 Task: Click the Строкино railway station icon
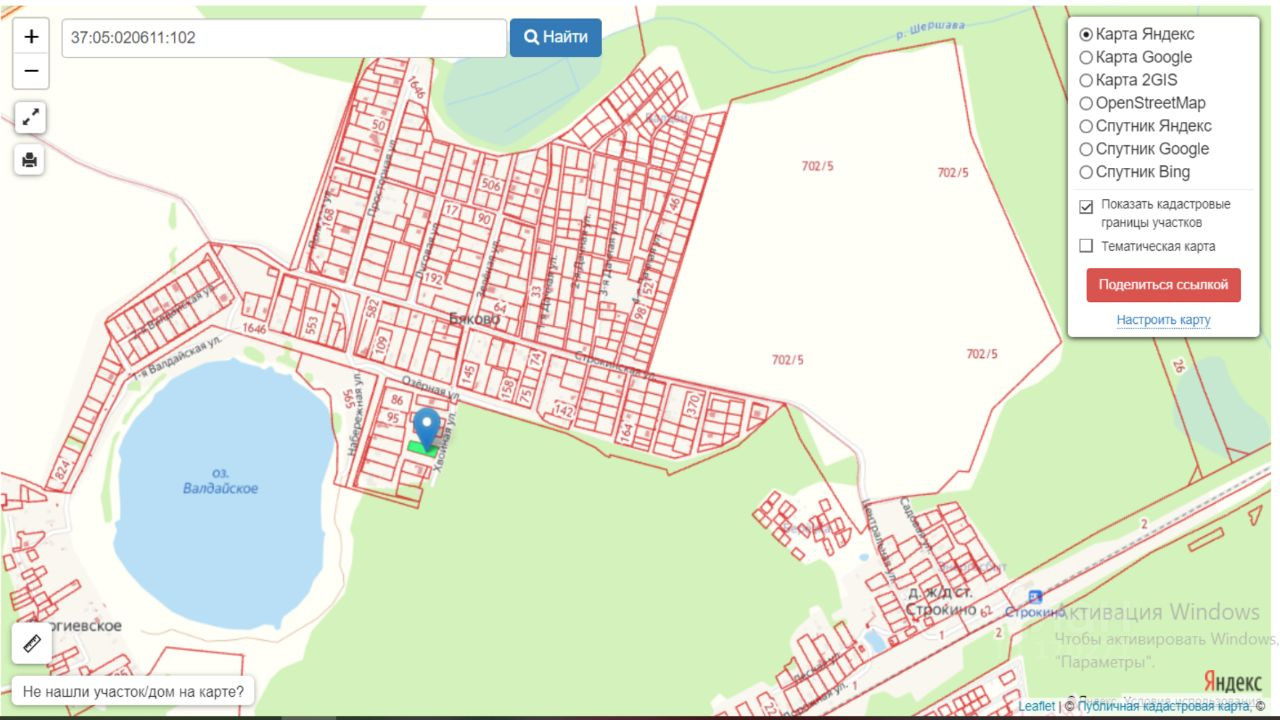(1034, 596)
